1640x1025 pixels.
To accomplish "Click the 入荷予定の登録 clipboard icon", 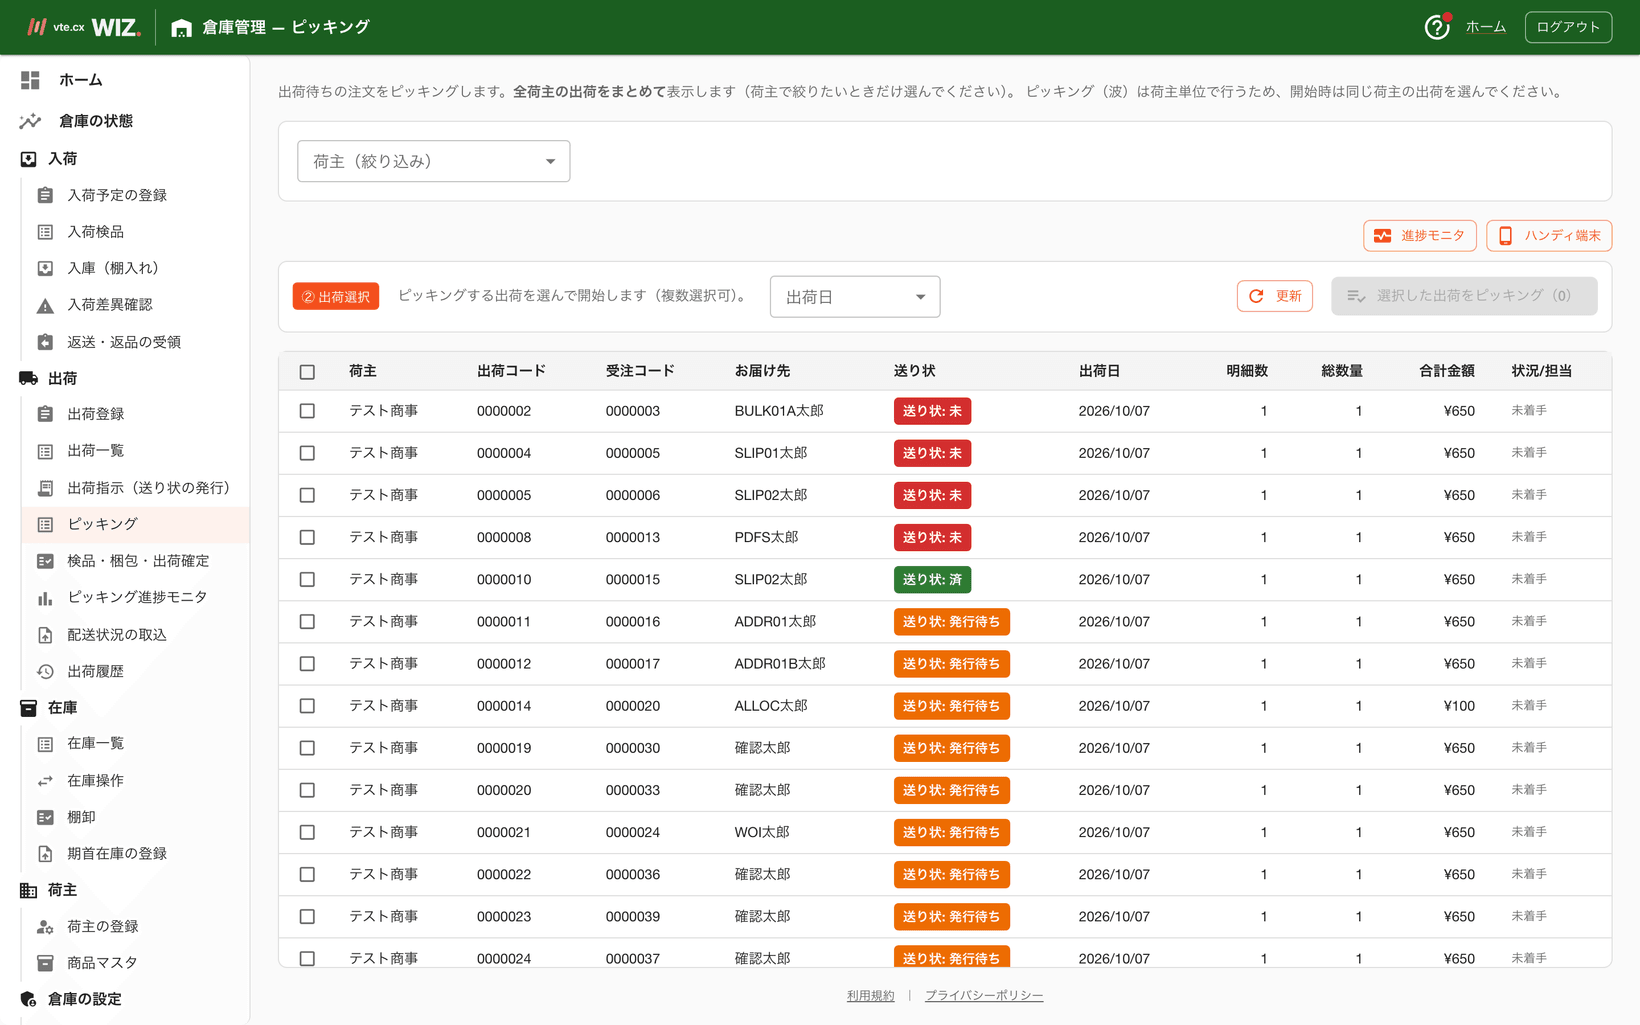I will (x=45, y=195).
